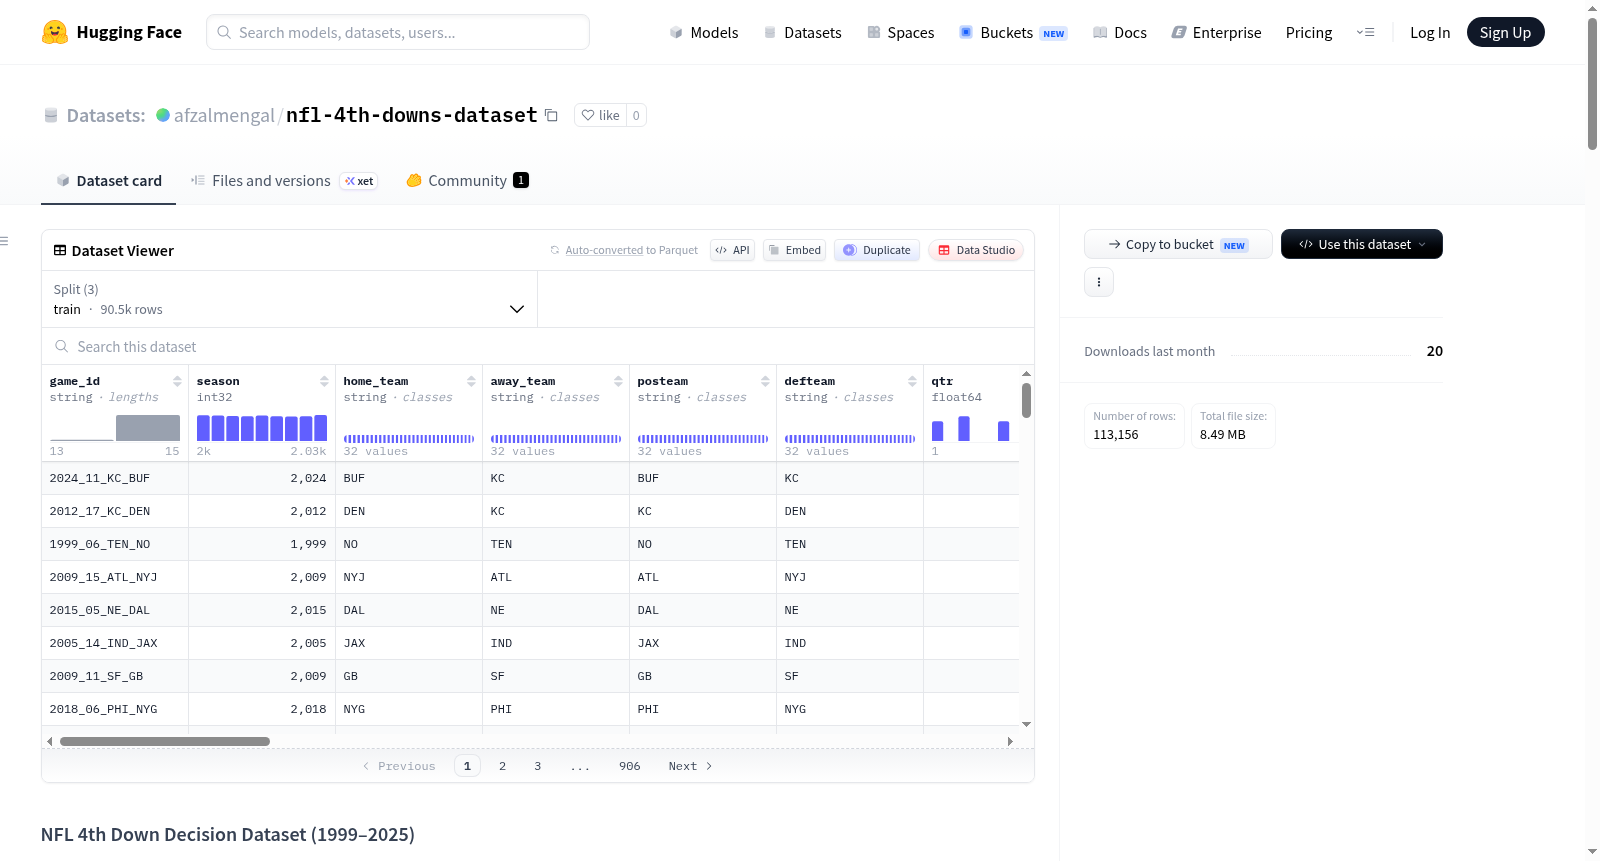Open Buckets in the navigation
The image size is (1600, 861).
pyautogui.click(x=1013, y=32)
